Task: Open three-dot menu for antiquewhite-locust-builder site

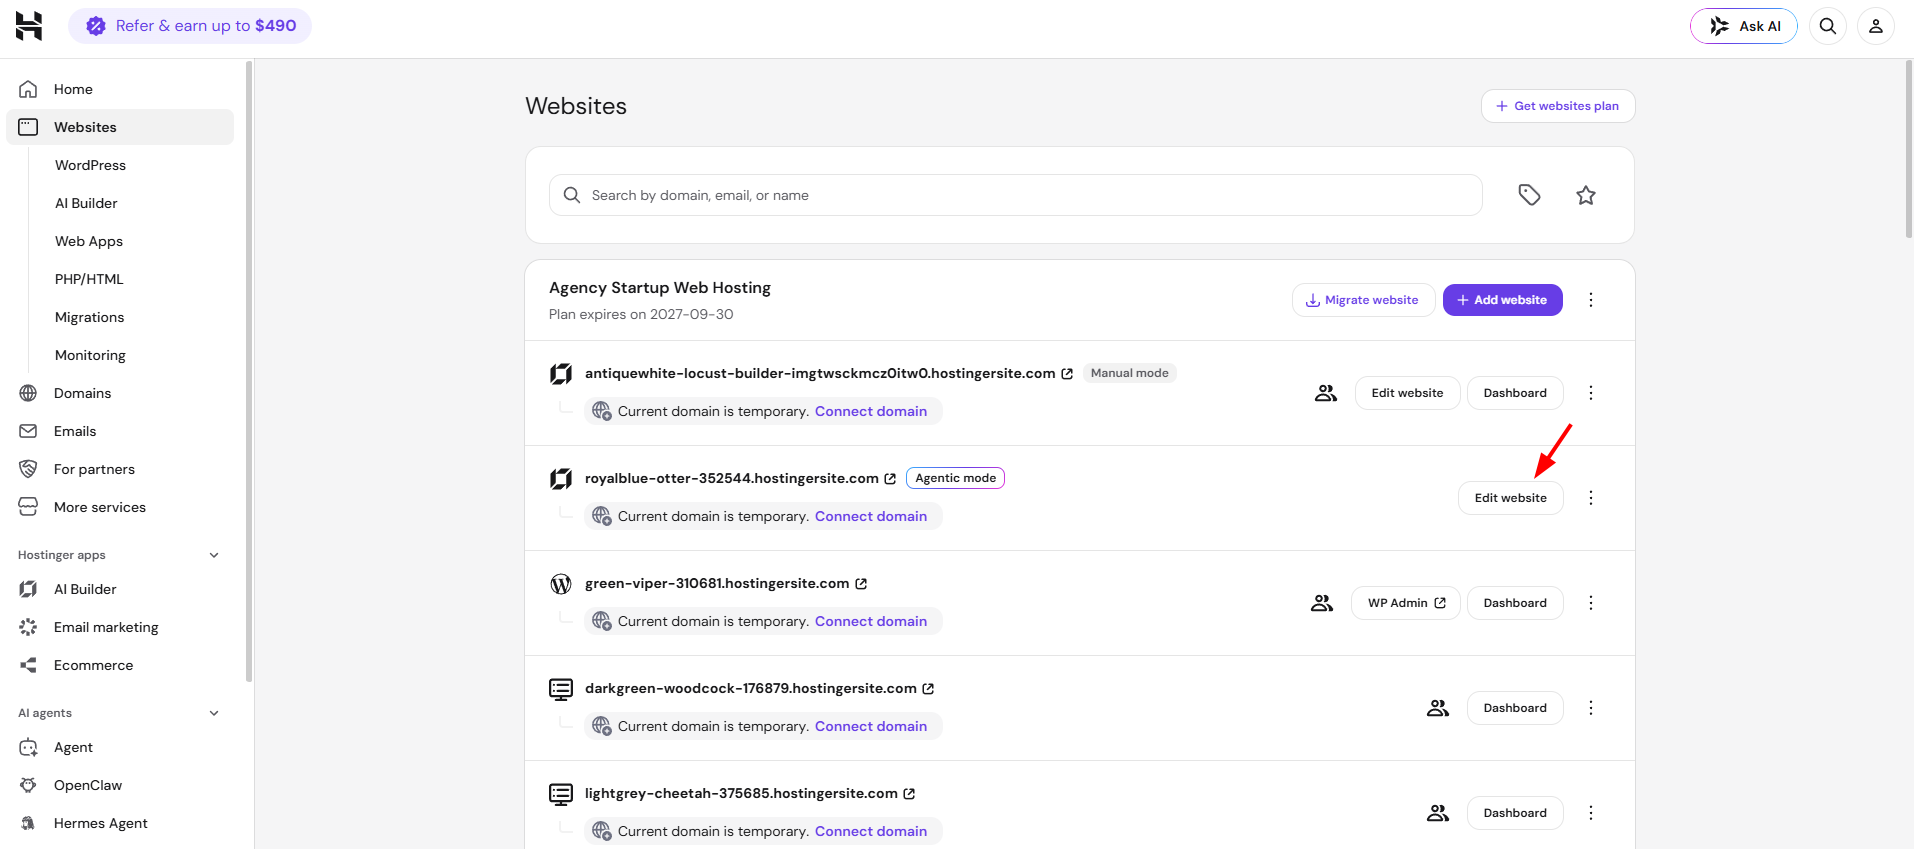Action: coord(1591,393)
